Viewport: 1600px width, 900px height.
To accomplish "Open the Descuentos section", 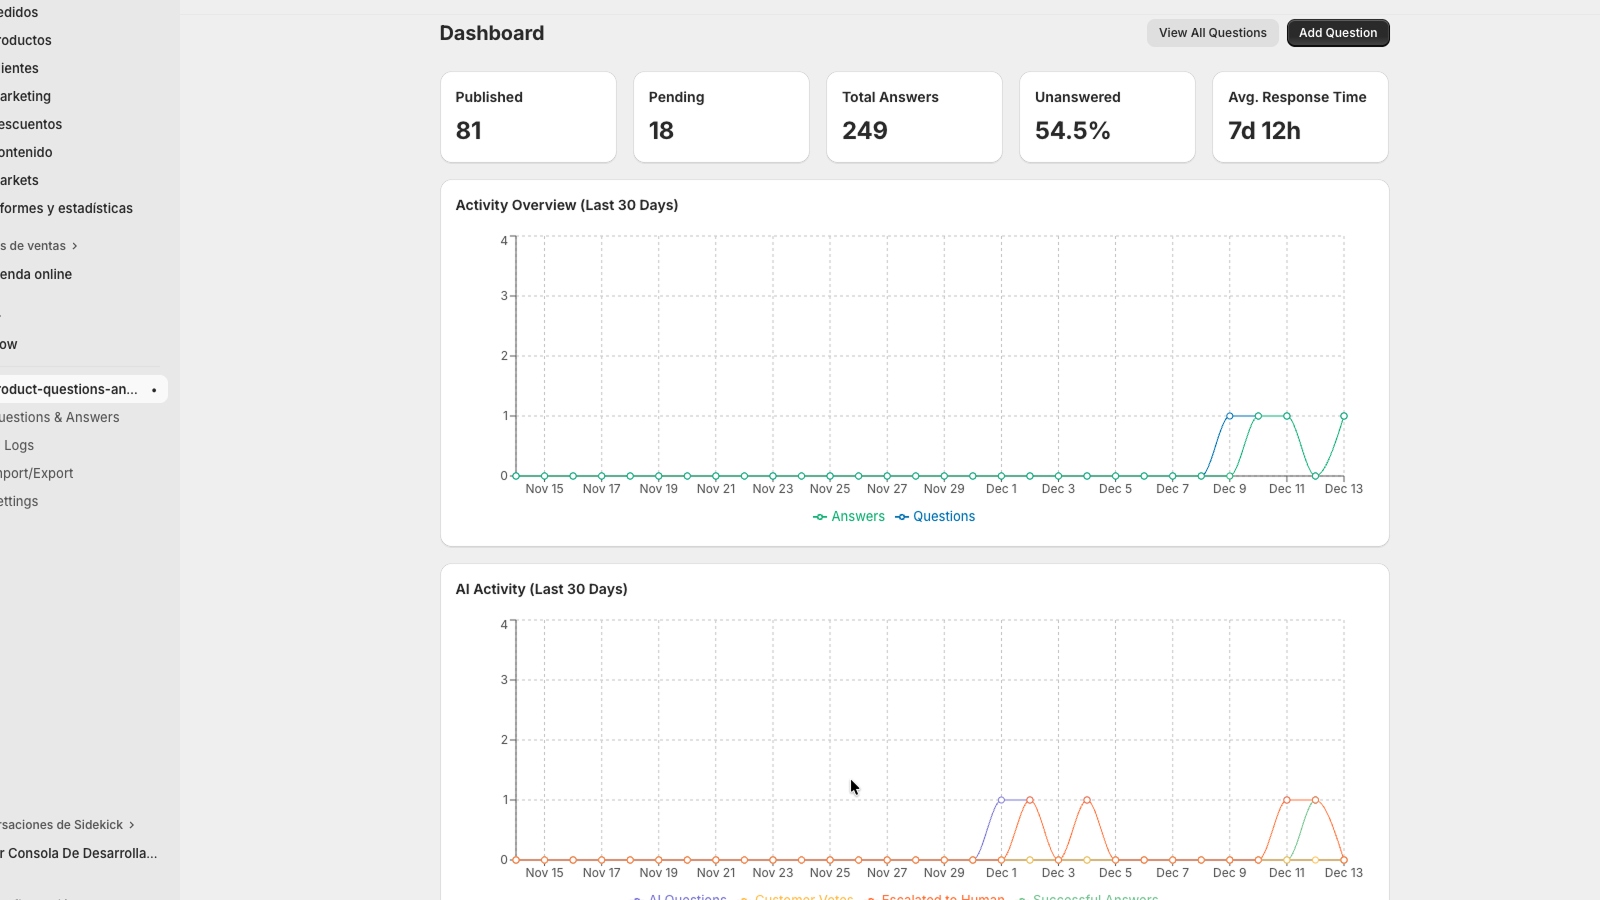I will coord(31,125).
